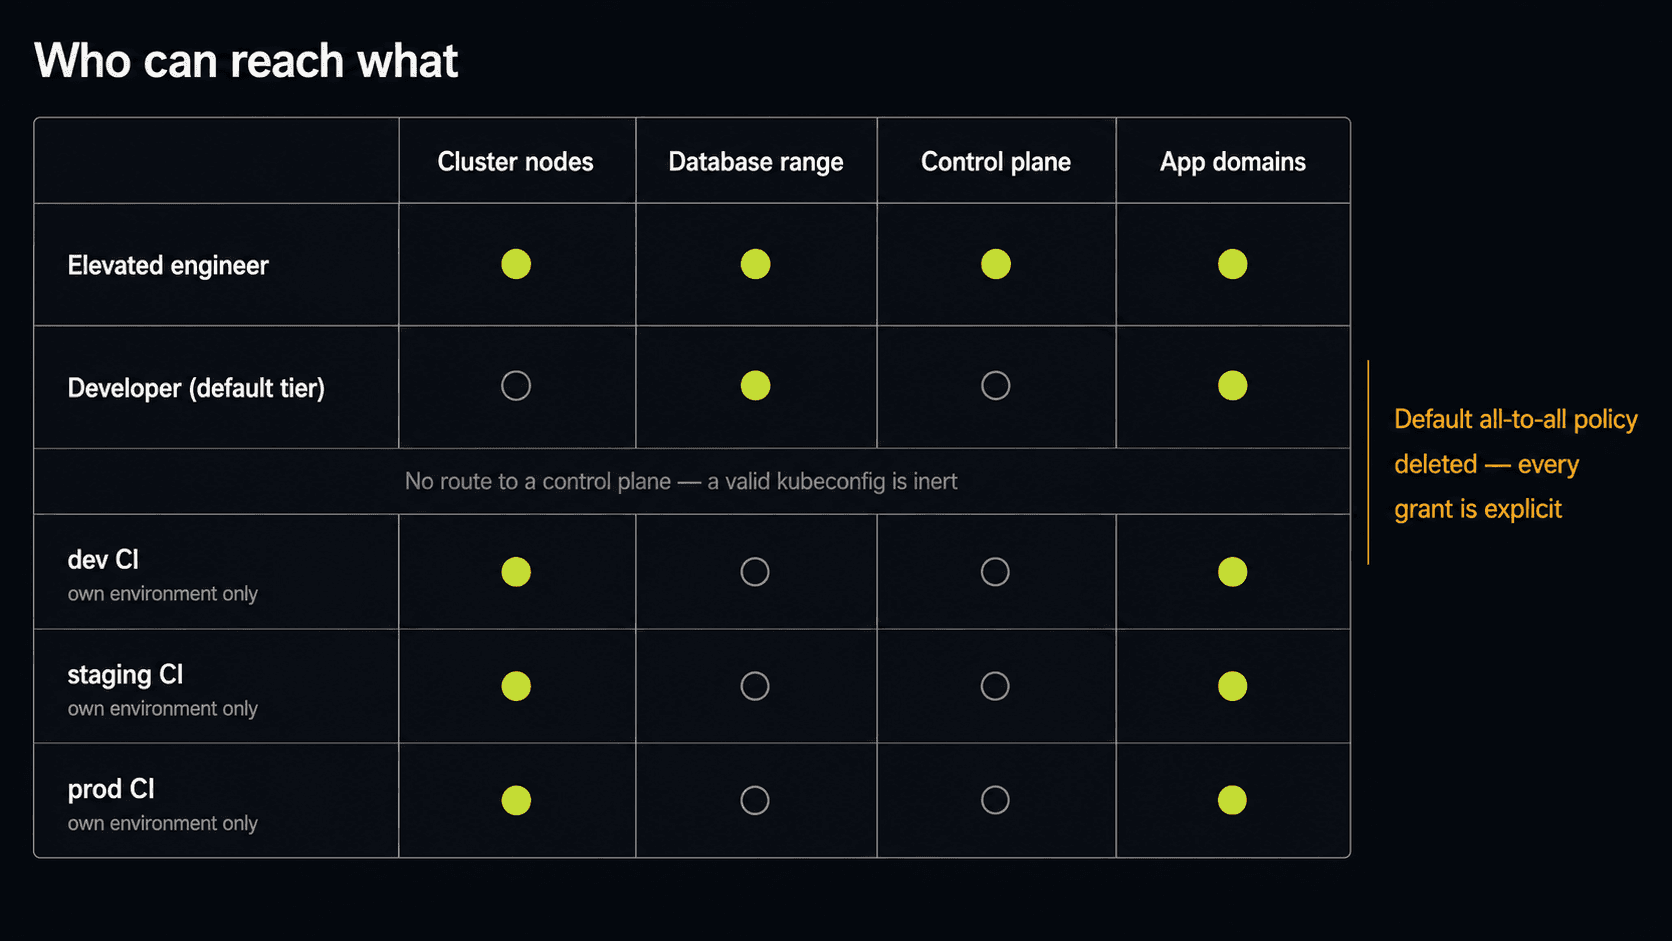Screen dimensions: 1672x941
Task: Click filled dot for Elevated engineer App domains
Action: click(x=1233, y=264)
